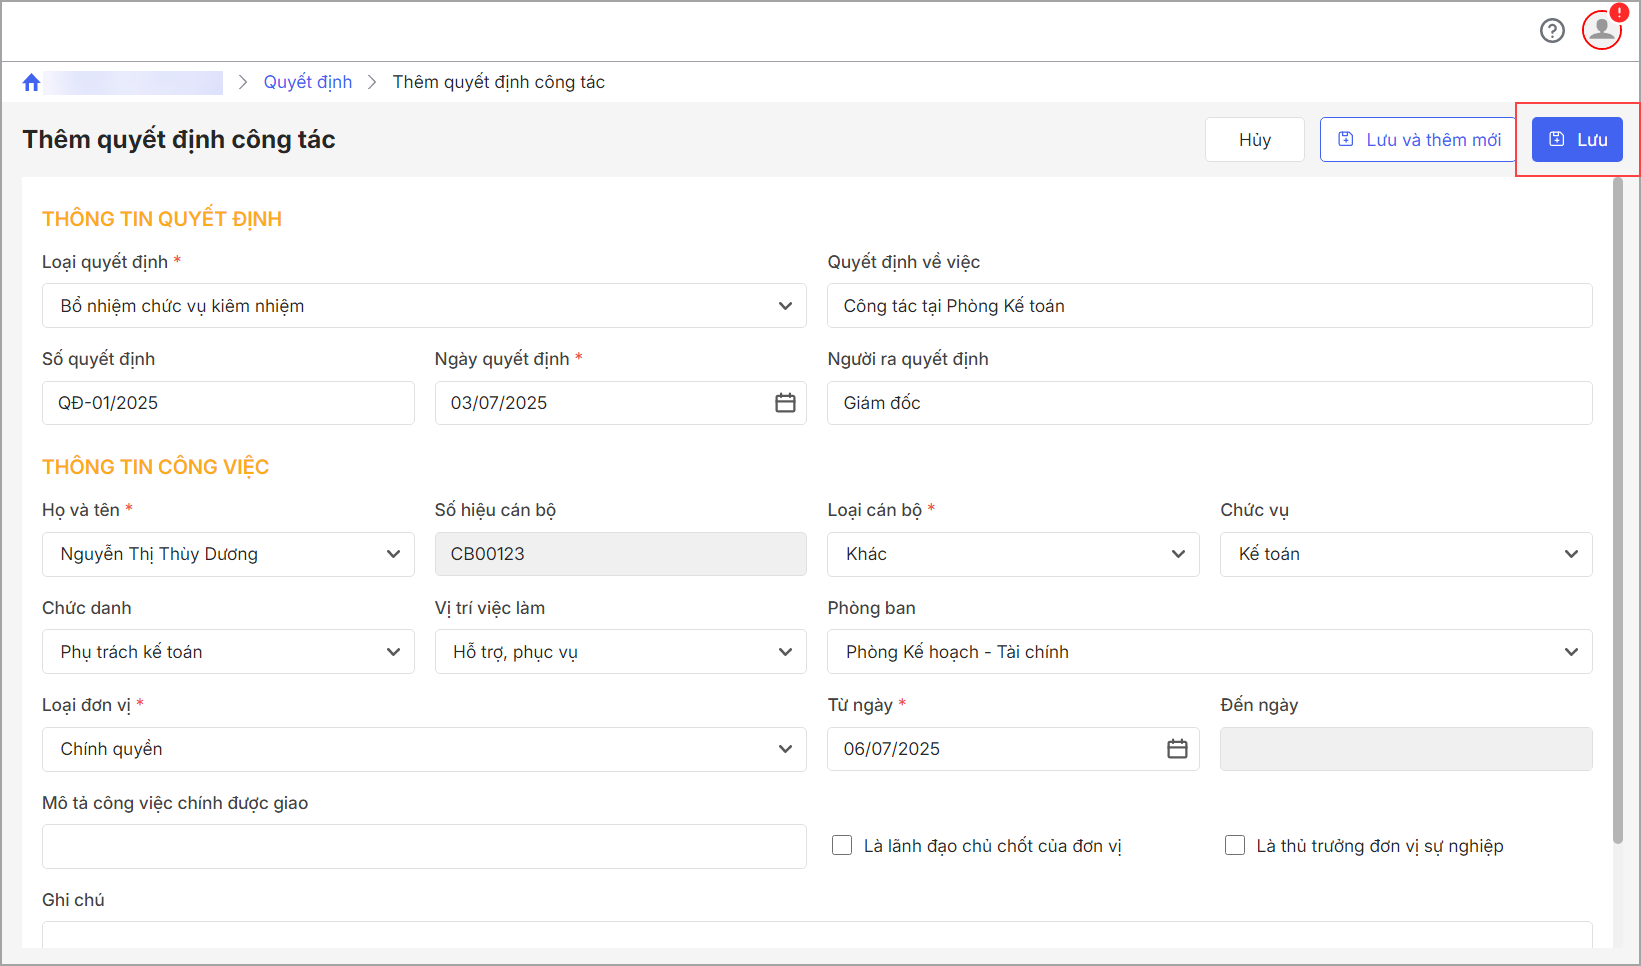The image size is (1641, 966).
Task: Expand the Loại quyết định dropdown
Action: (x=424, y=306)
